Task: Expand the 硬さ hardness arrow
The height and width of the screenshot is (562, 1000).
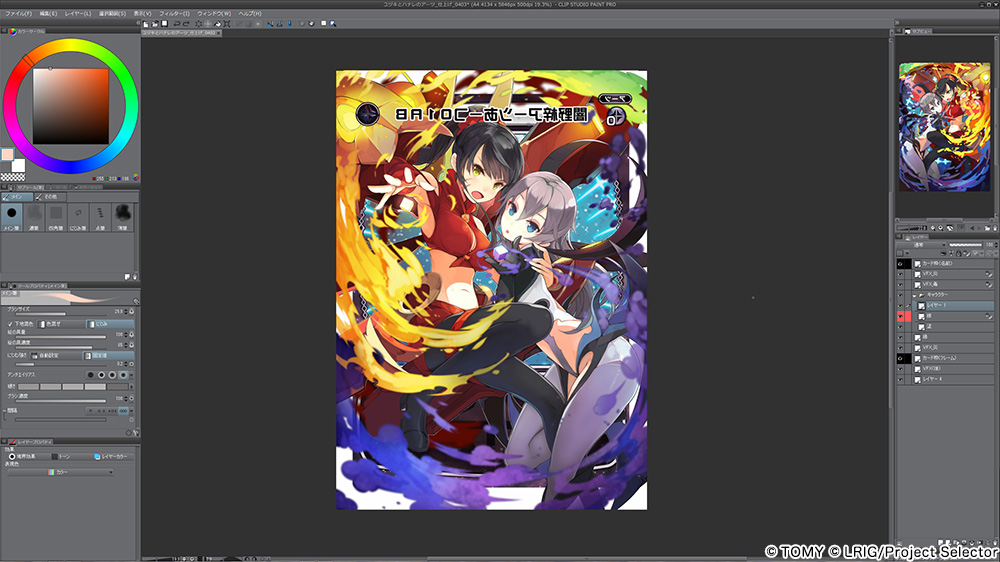Action: [x=132, y=387]
